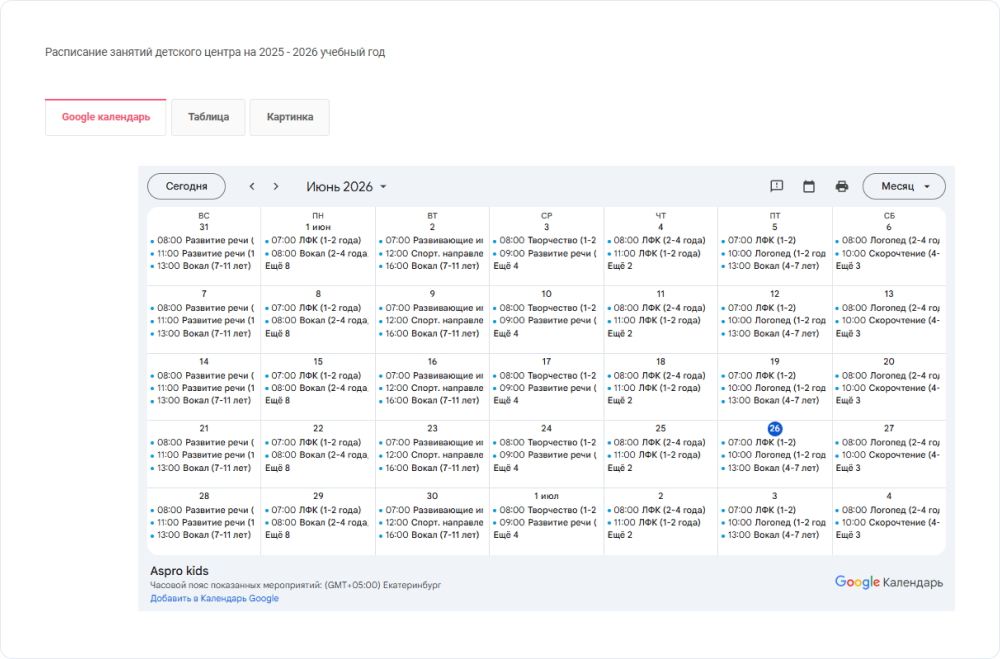Image resolution: width=1000 pixels, height=659 pixels.
Task: Open 10:00 Скорочтение event on June 27
Action: pyautogui.click(x=888, y=455)
